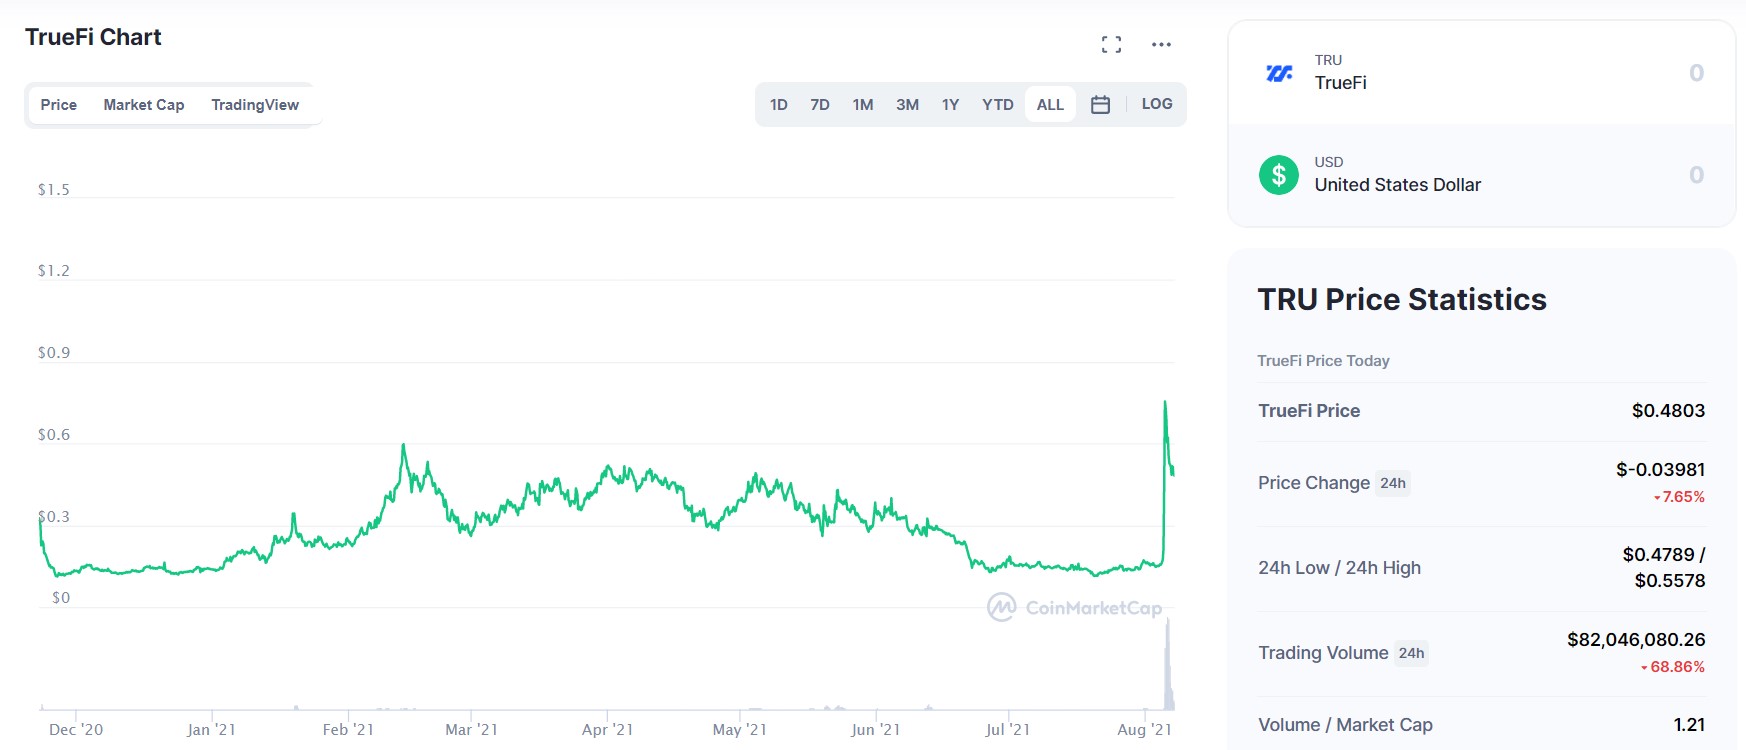Click the TRU Price Statistics heading
Screen dimensions: 1746x750
[1402, 299]
